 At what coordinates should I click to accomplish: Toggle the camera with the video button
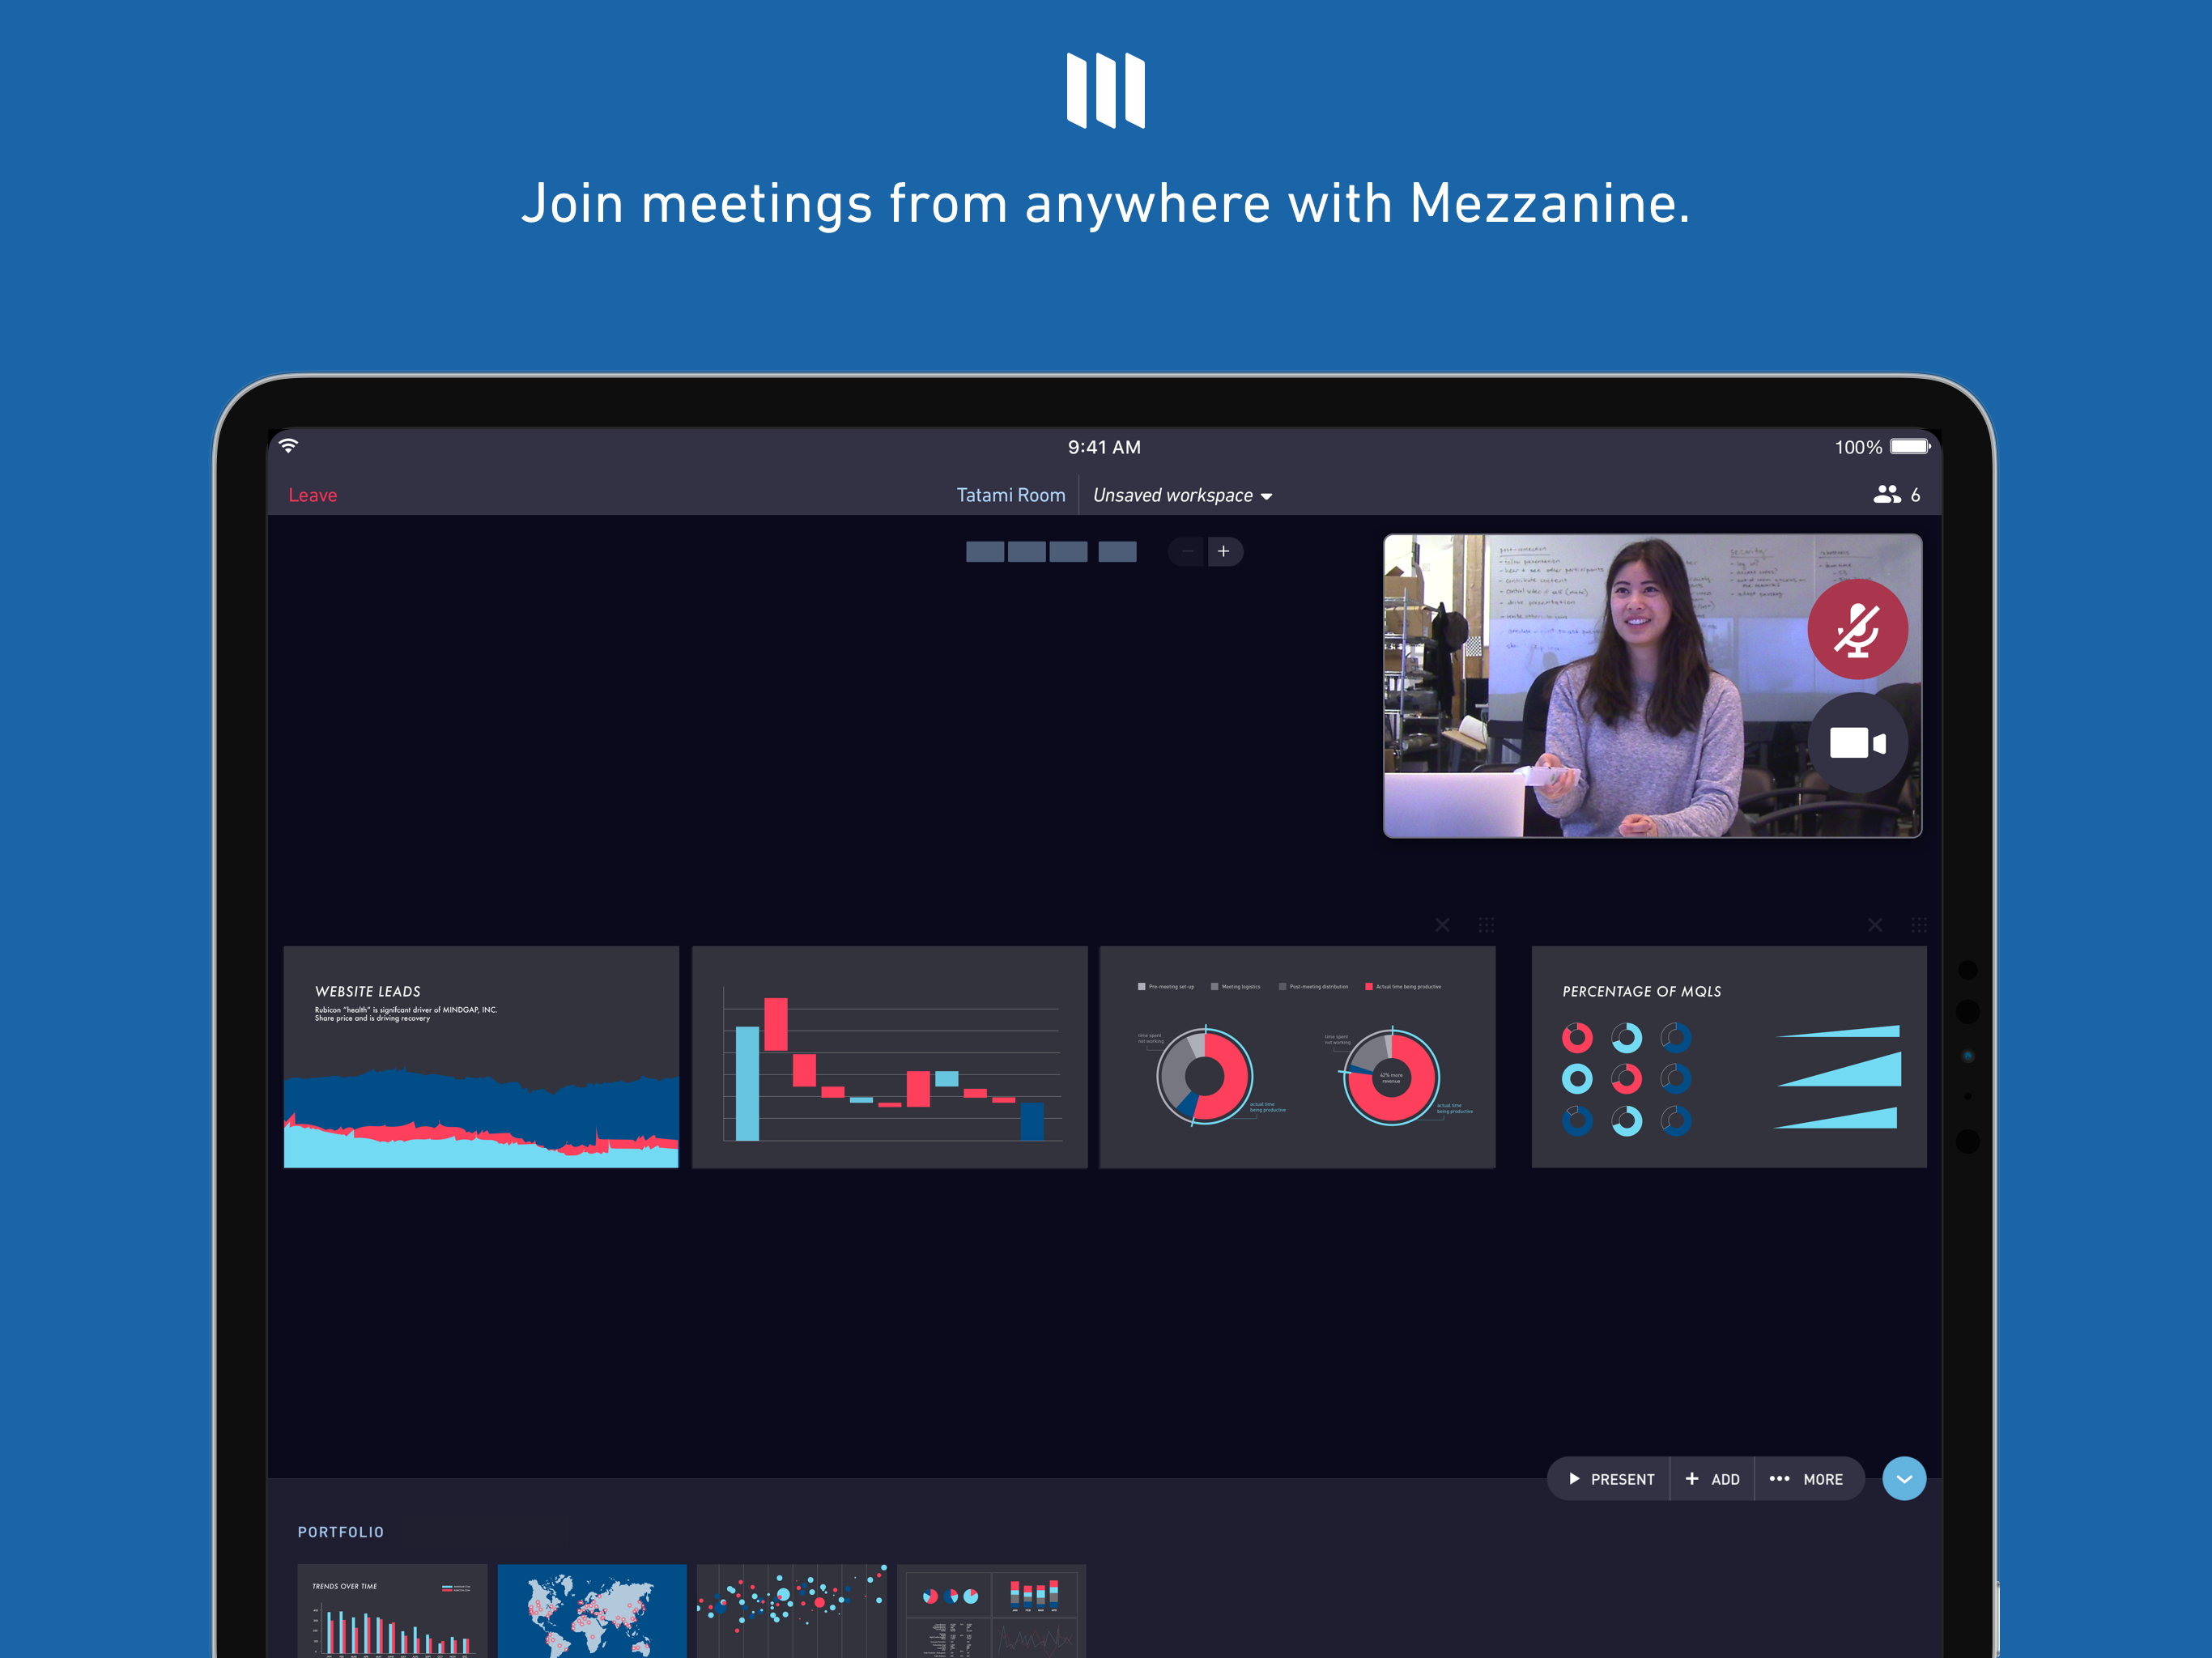(x=1857, y=742)
